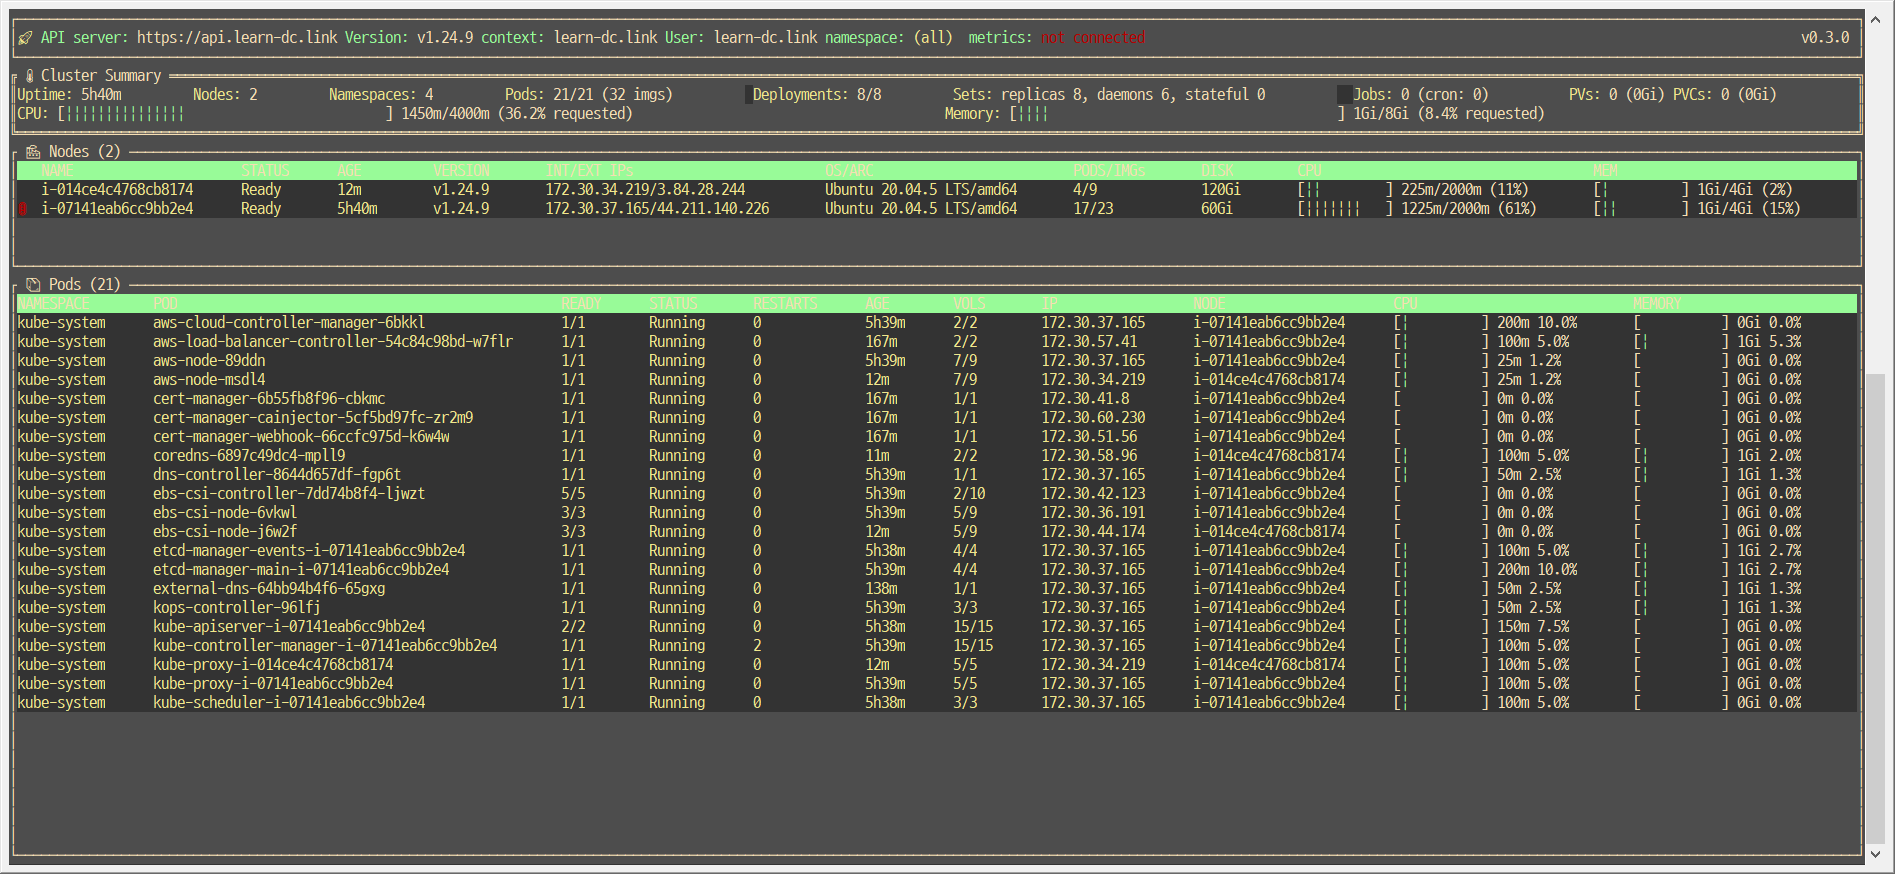Click the Pods: 21/21 (32 imgs) summary
The width and height of the screenshot is (1895, 874).
(x=589, y=95)
